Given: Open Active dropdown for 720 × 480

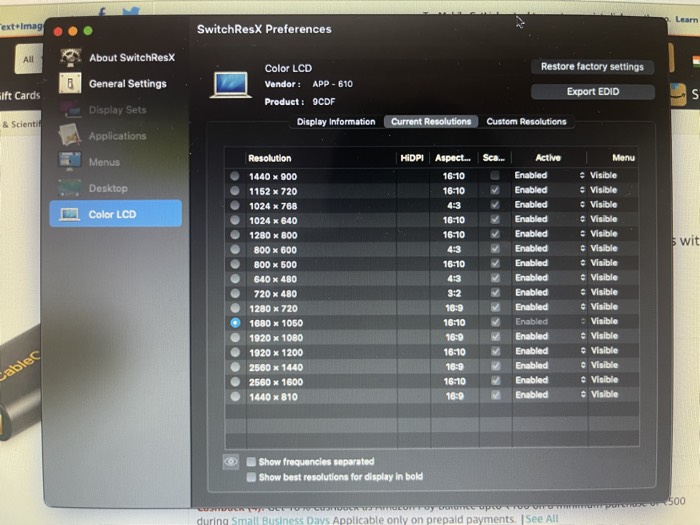Looking at the screenshot, I should [549, 292].
